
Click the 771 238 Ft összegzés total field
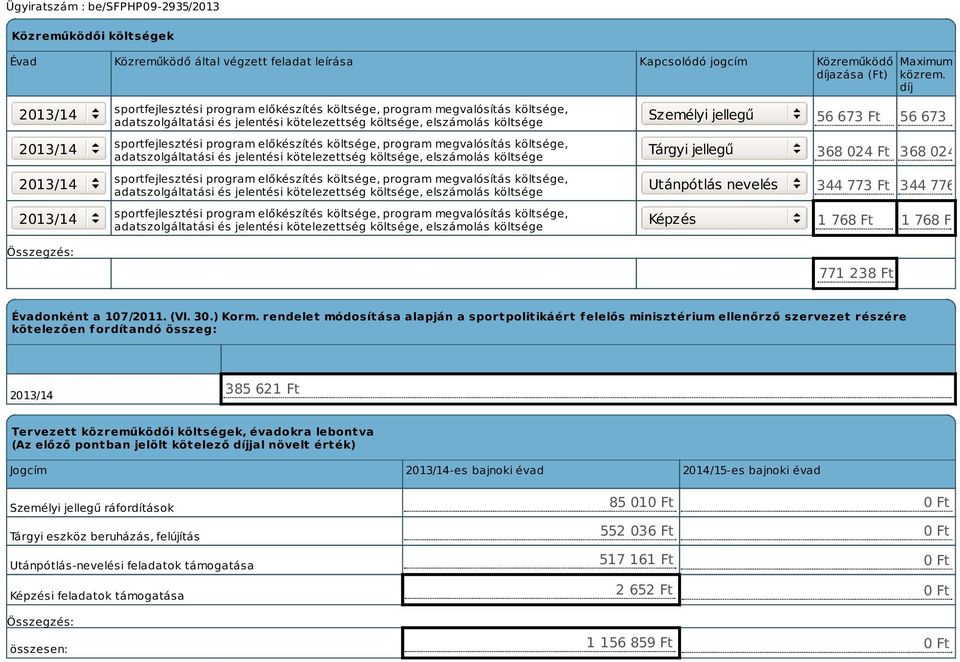(855, 273)
